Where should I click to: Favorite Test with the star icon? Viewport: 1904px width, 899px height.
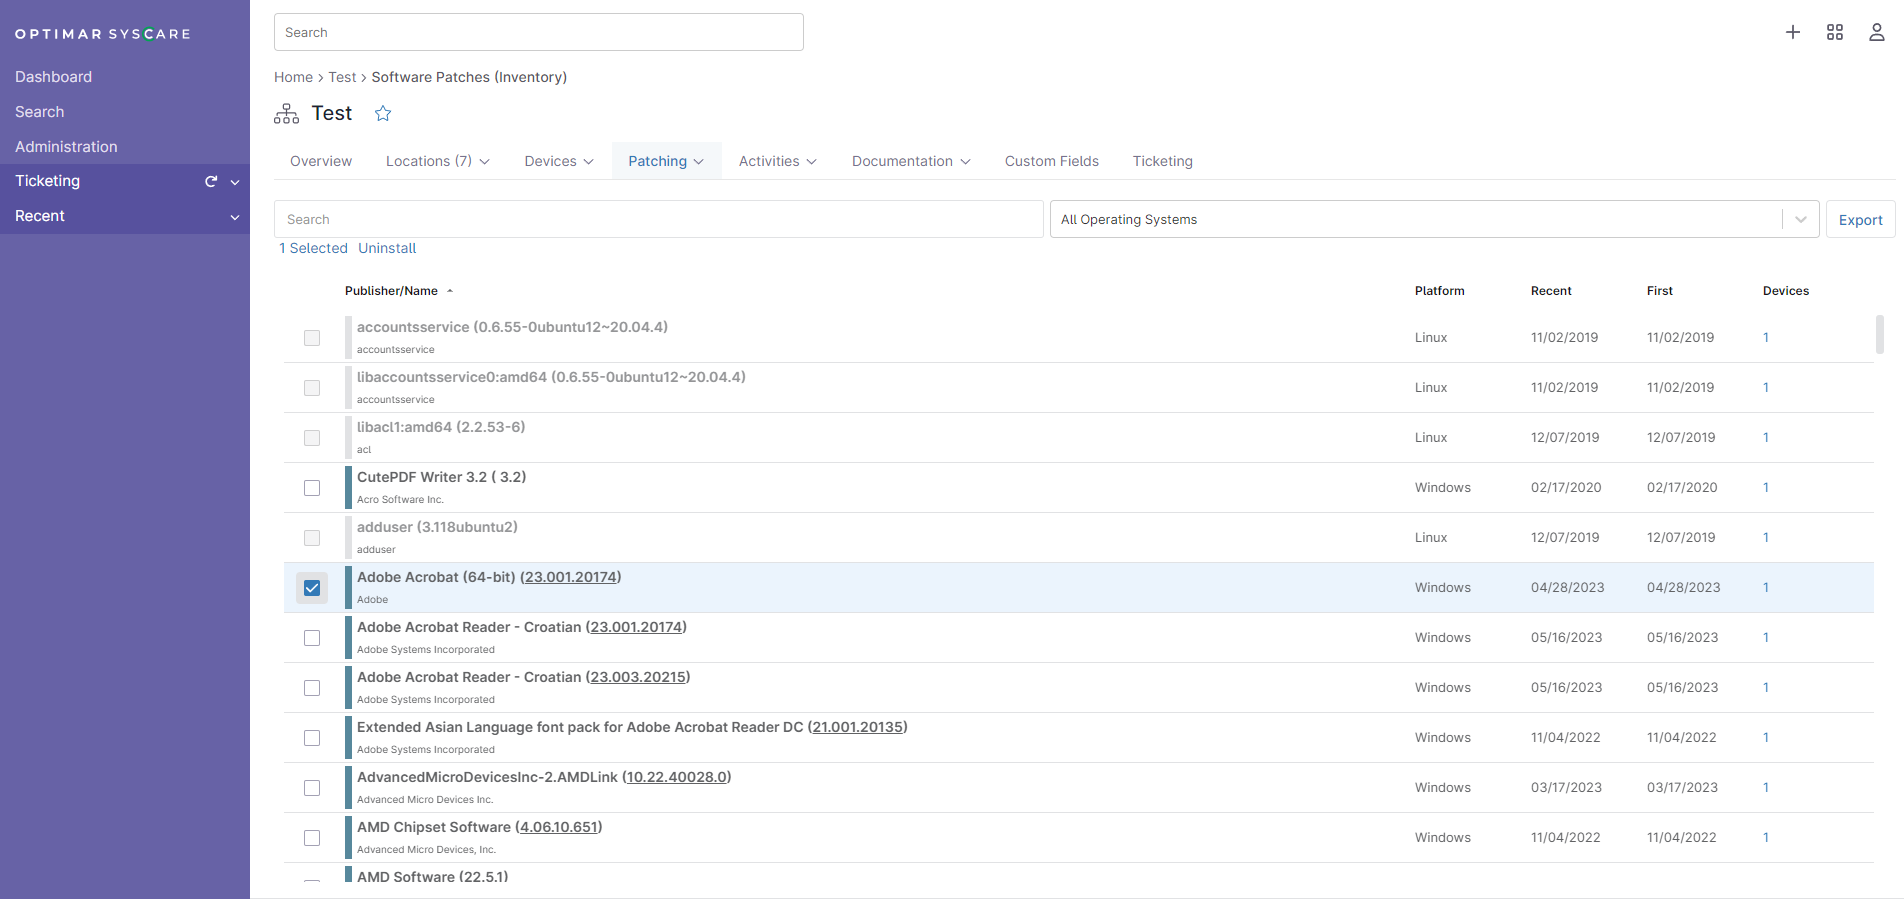(x=383, y=113)
